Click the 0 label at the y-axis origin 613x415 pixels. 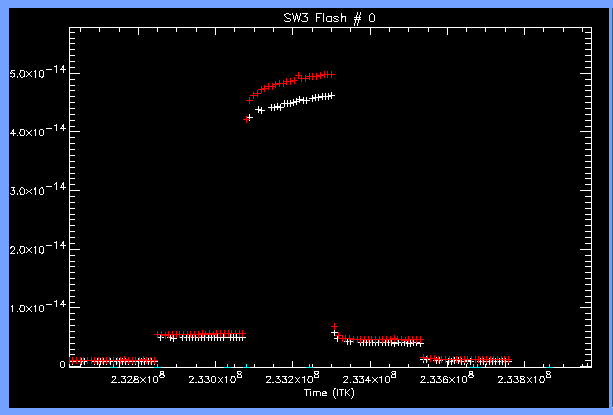(x=61, y=365)
